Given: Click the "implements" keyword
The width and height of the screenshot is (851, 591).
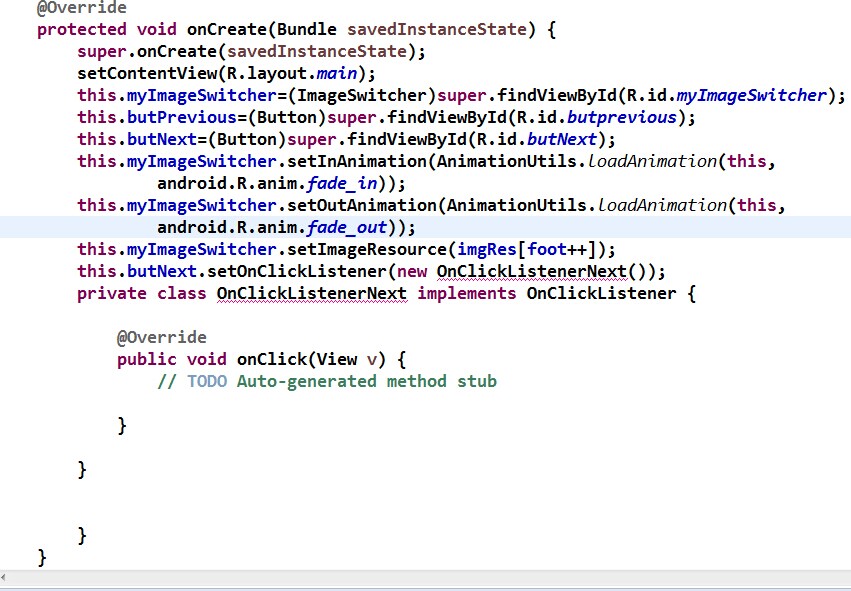Looking at the screenshot, I should [x=467, y=294].
